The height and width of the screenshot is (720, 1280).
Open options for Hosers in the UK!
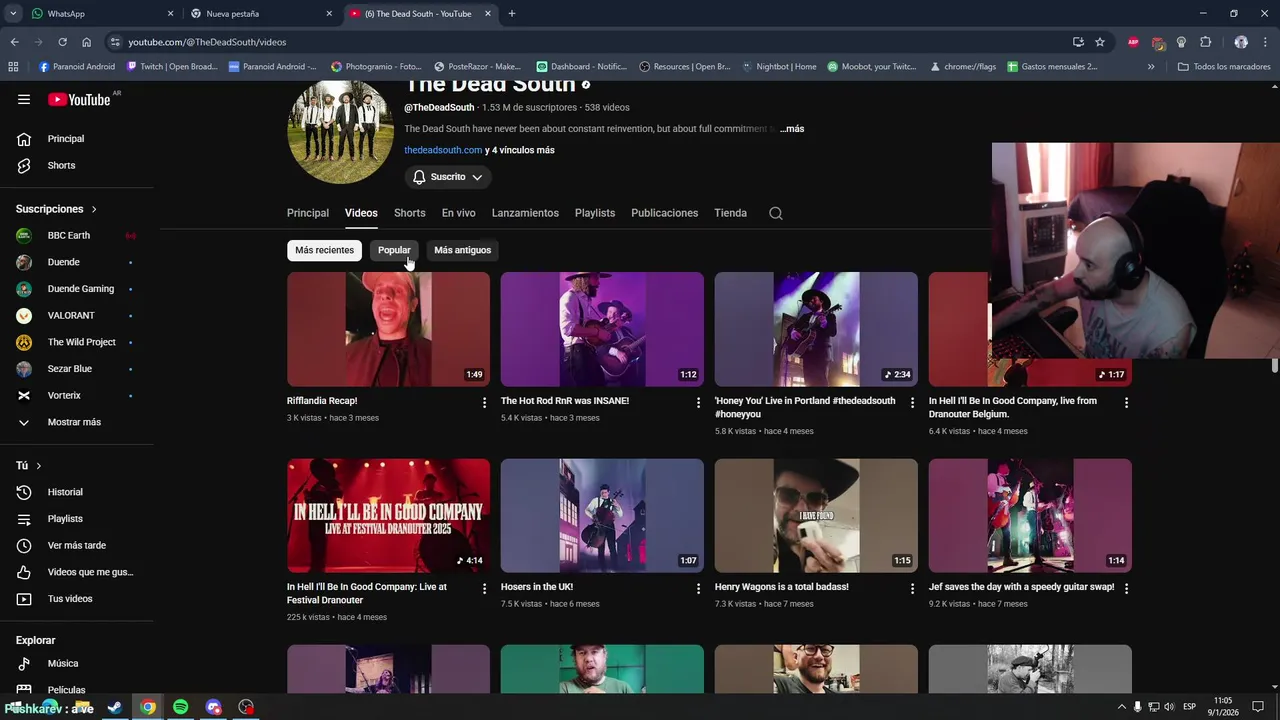tap(698, 589)
